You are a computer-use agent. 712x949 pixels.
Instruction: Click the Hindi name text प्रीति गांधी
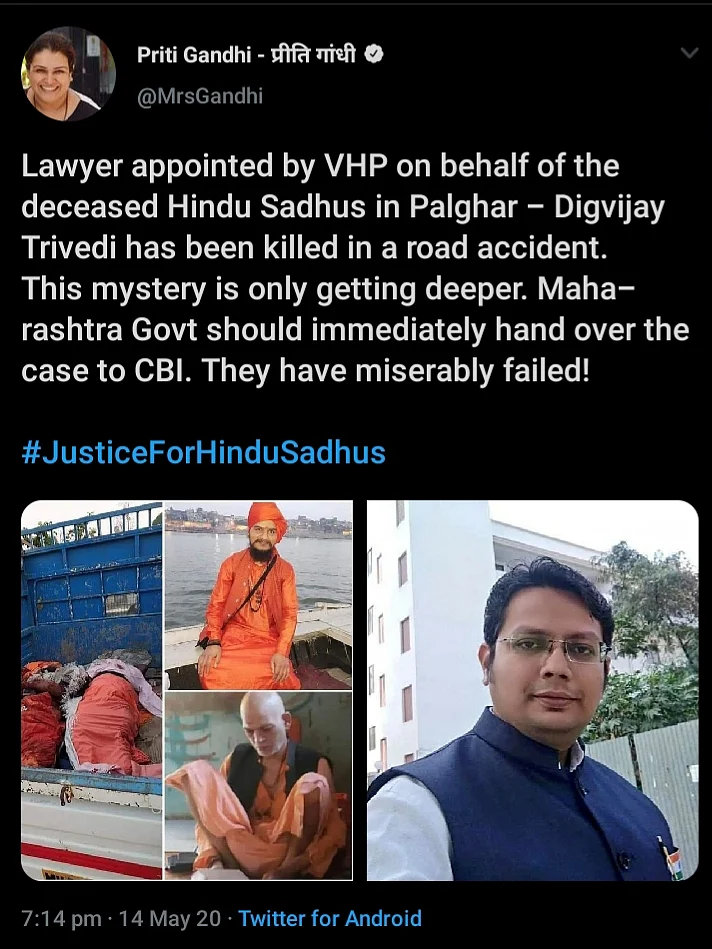coord(314,54)
